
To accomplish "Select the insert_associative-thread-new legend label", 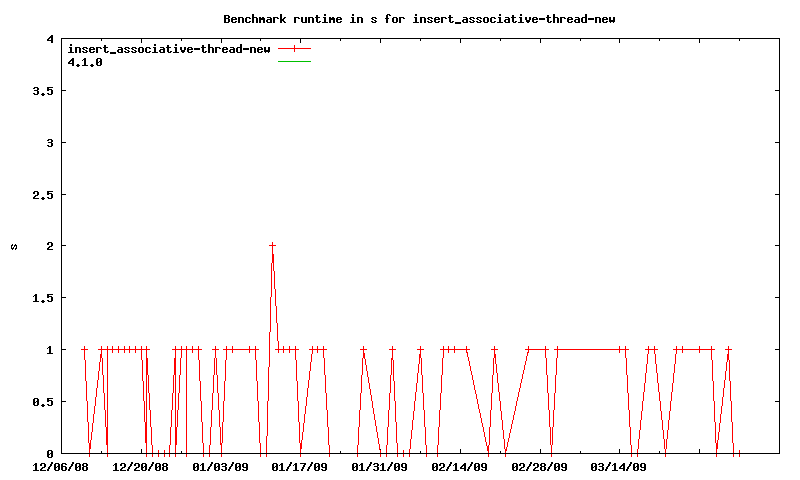I will [169, 49].
